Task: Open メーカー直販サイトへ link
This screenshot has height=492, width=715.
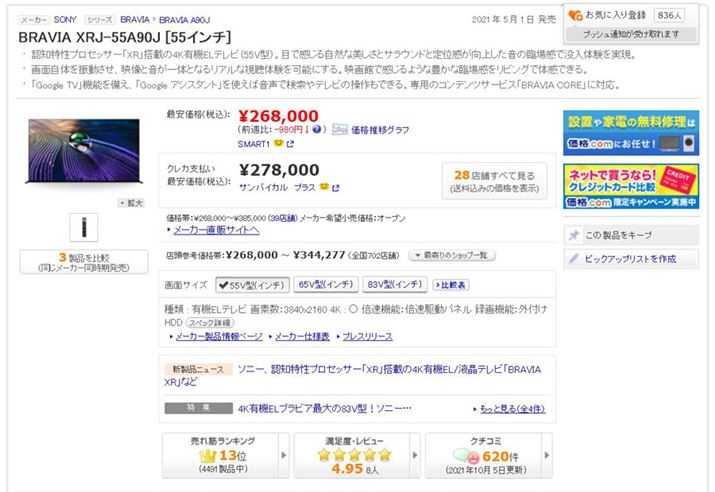Action: pos(216,230)
